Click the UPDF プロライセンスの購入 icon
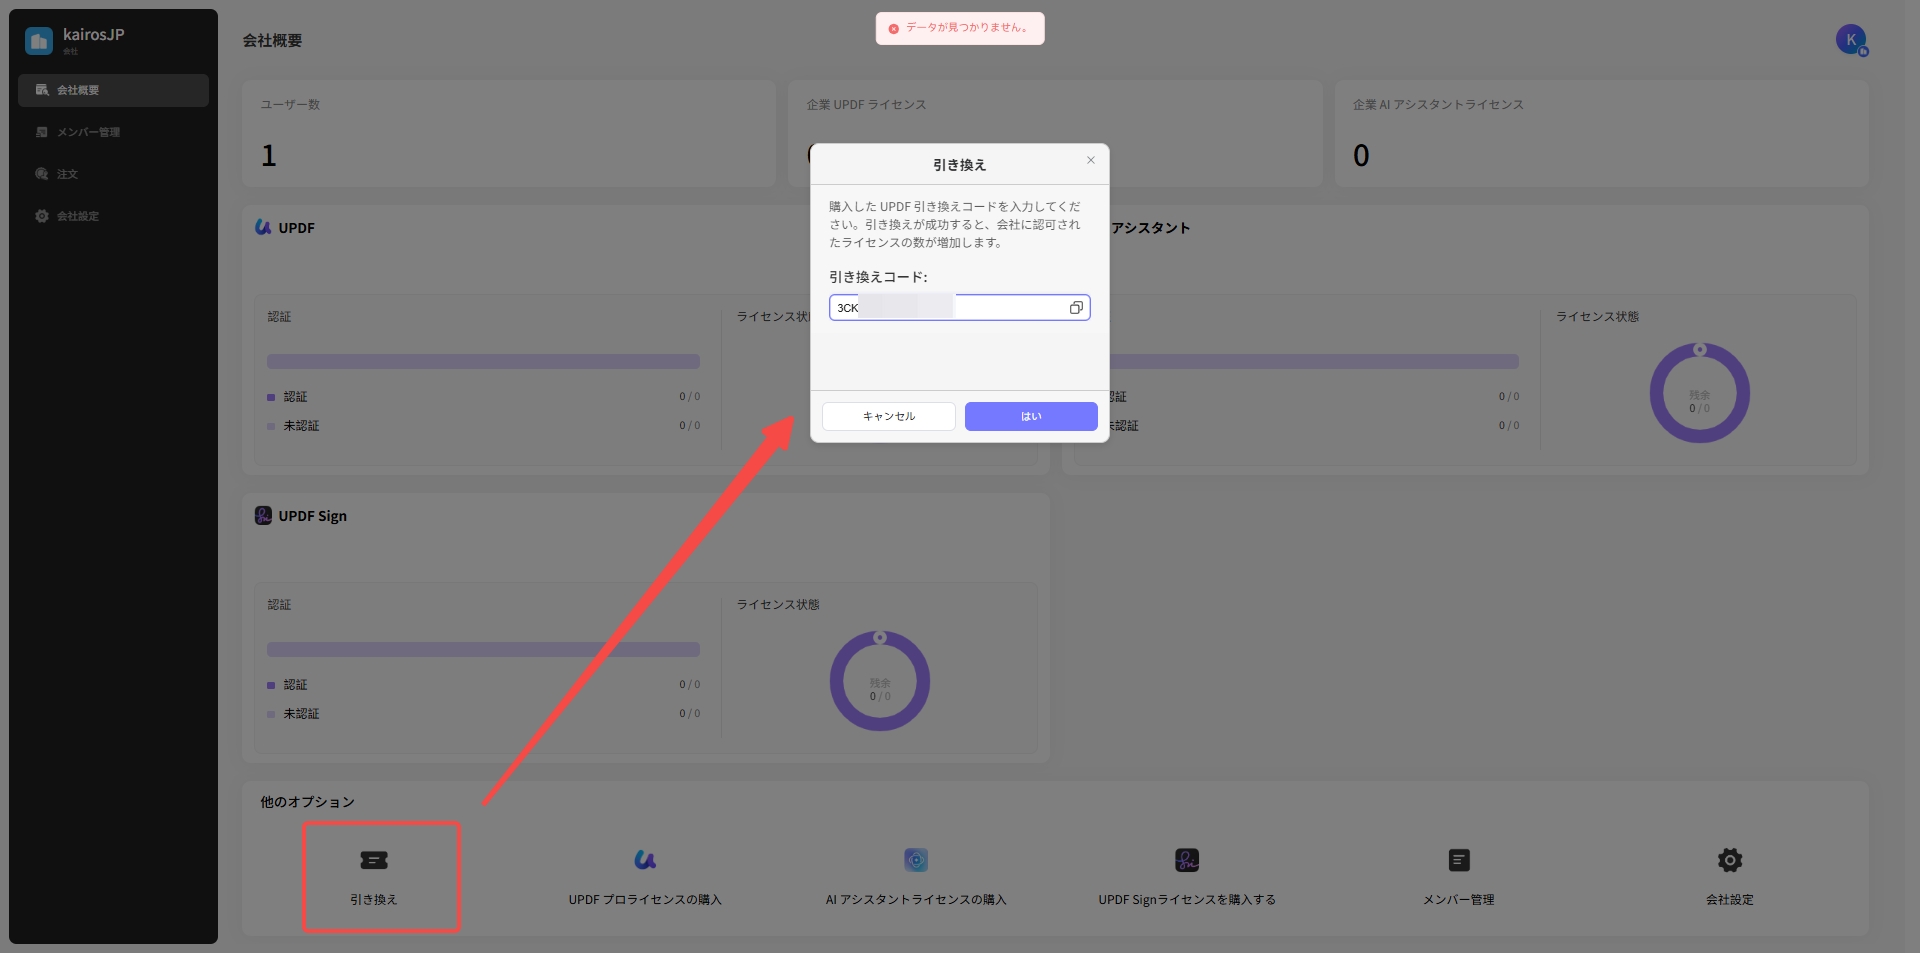Image resolution: width=1920 pixels, height=953 pixels. tap(645, 860)
